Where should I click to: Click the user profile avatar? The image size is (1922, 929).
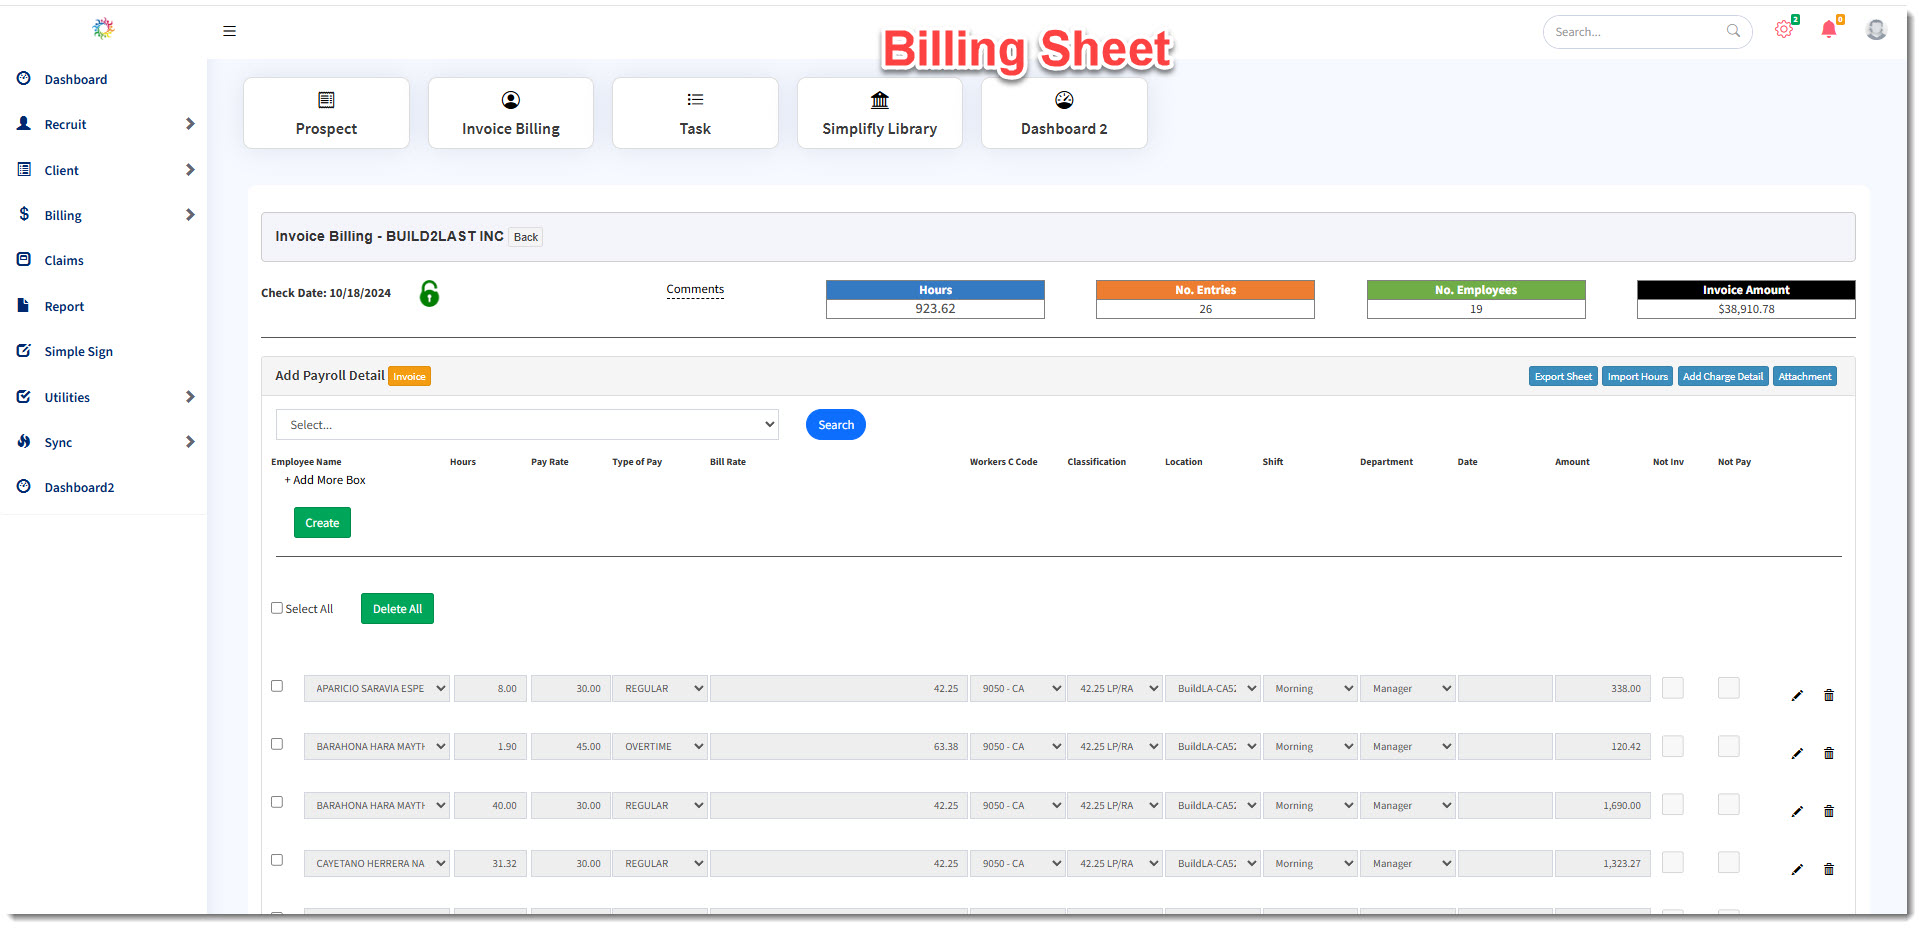point(1876,30)
